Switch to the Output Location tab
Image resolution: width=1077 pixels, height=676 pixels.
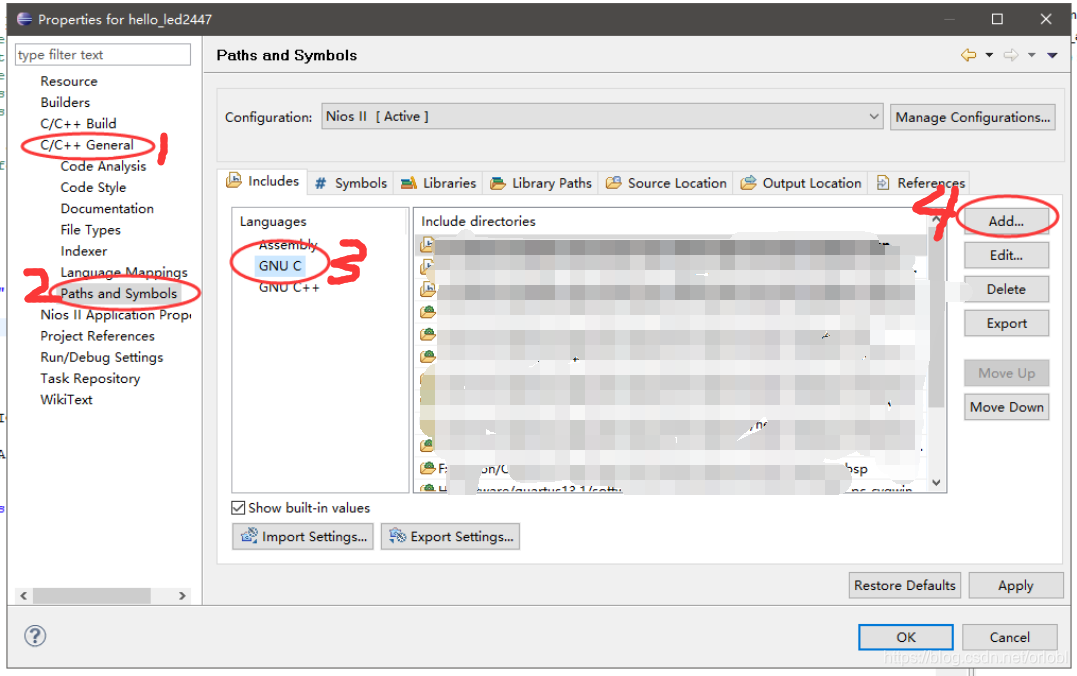click(801, 183)
